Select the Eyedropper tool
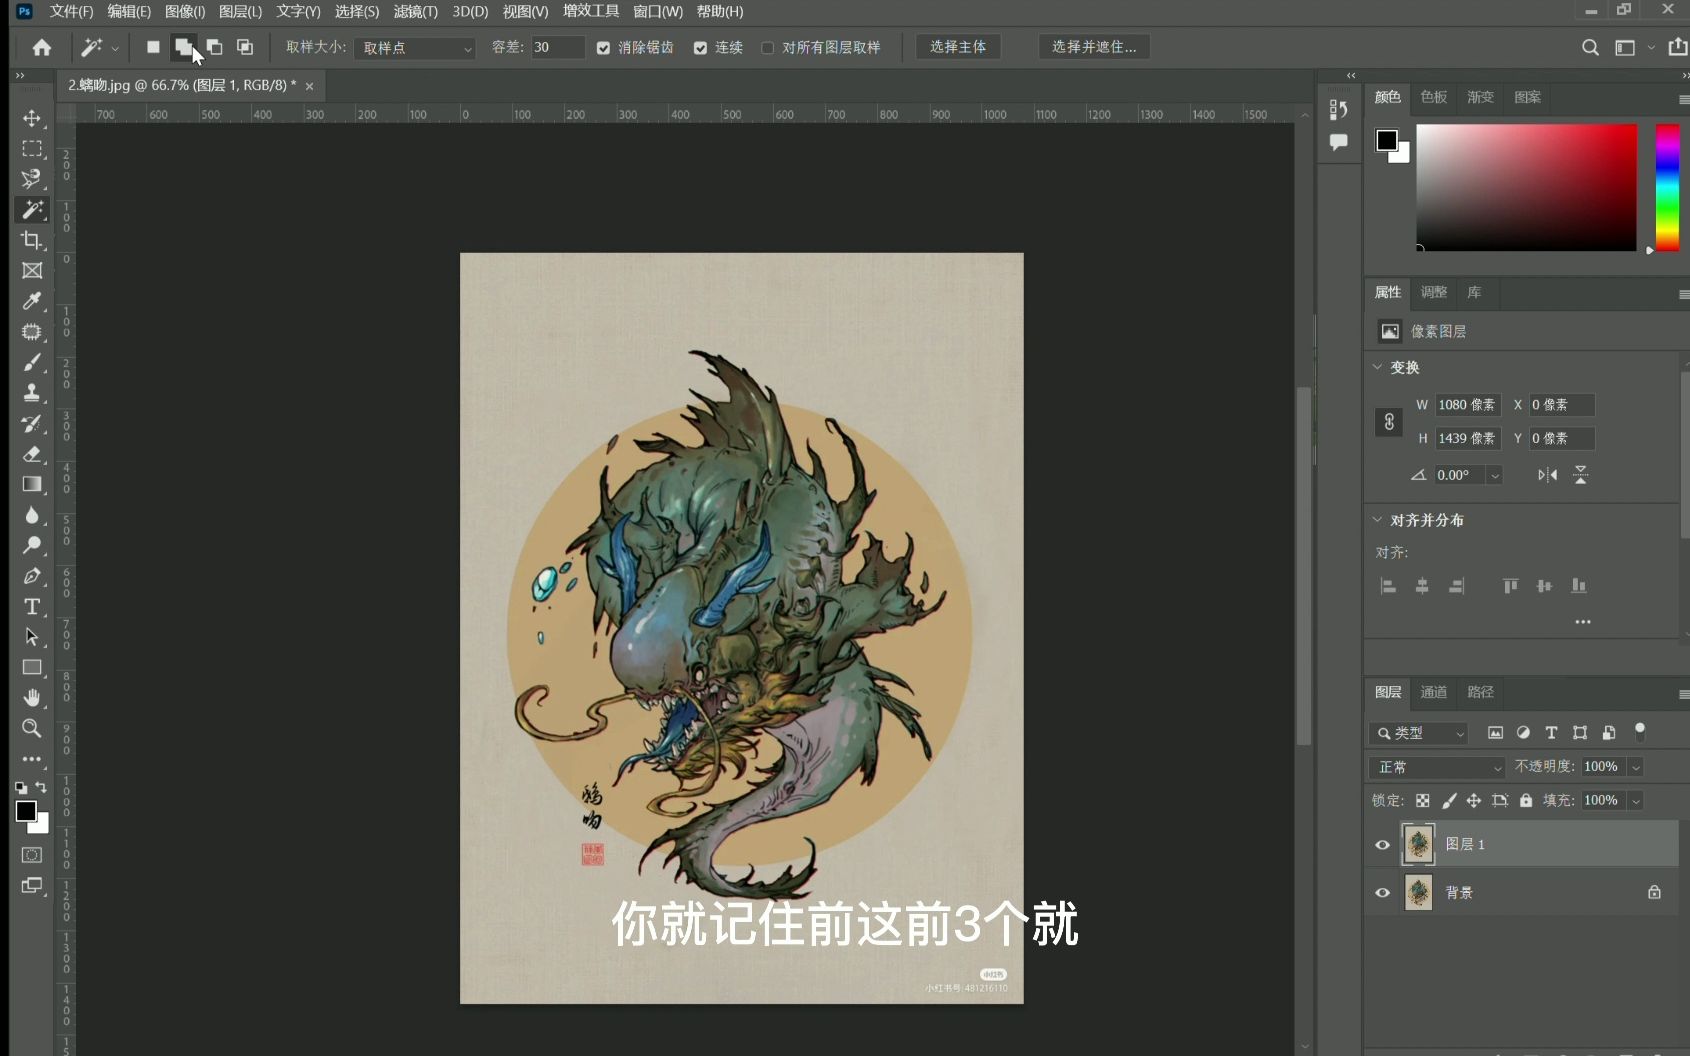 32,301
